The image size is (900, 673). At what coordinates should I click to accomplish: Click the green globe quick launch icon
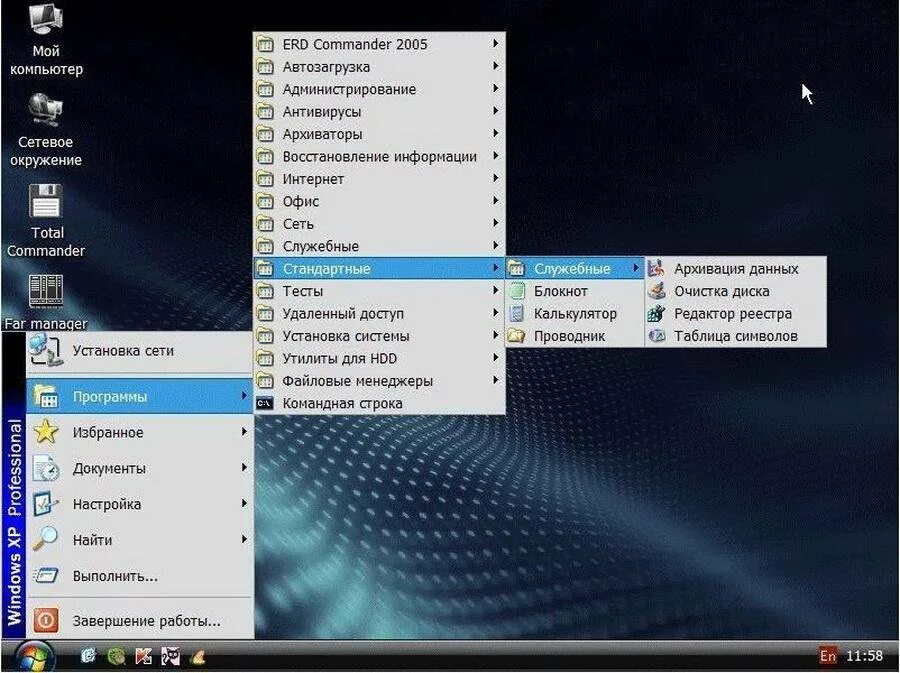116,656
